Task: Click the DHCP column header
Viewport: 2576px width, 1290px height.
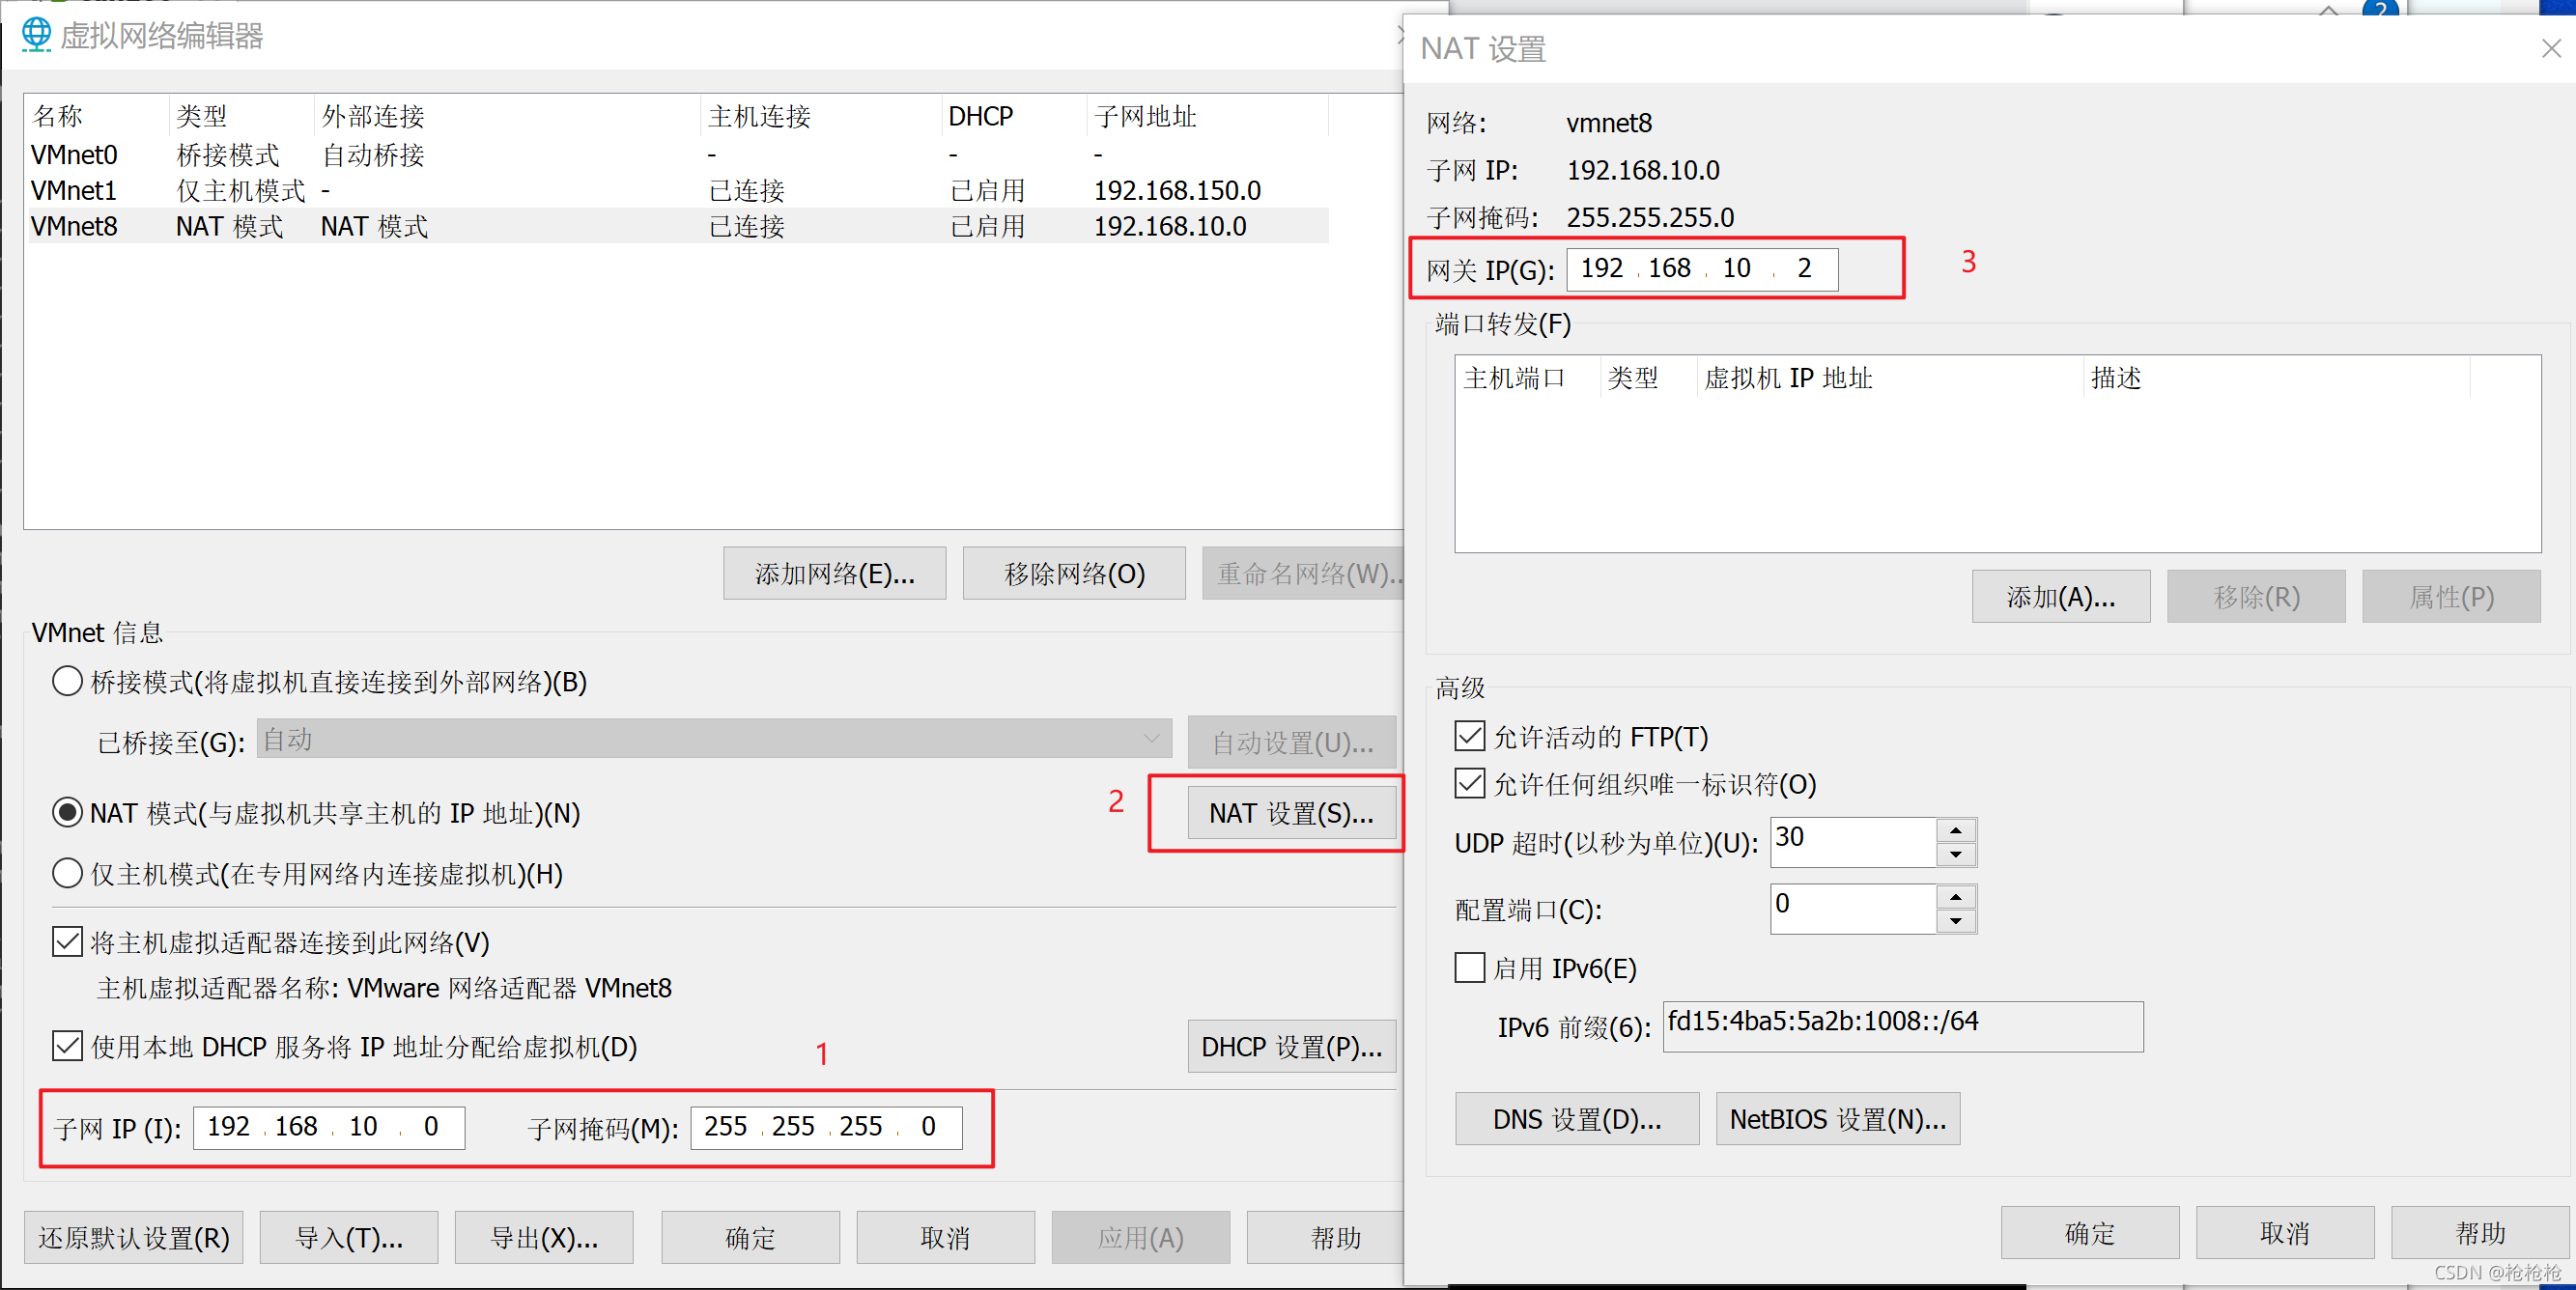Action: pyautogui.click(x=1015, y=116)
